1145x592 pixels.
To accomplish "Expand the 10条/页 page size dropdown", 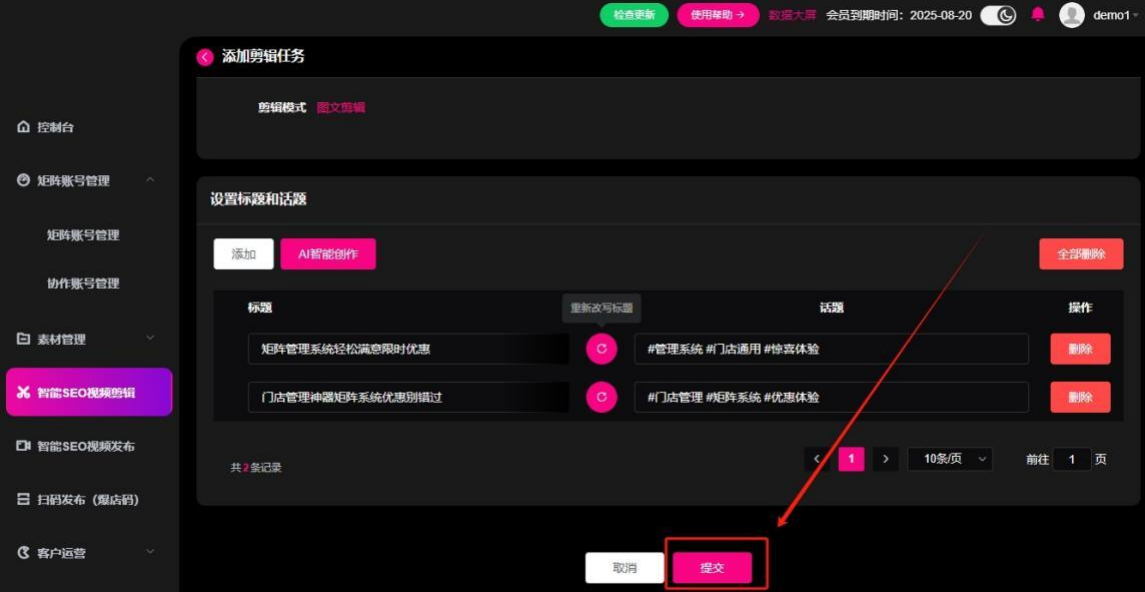I will (x=949, y=459).
